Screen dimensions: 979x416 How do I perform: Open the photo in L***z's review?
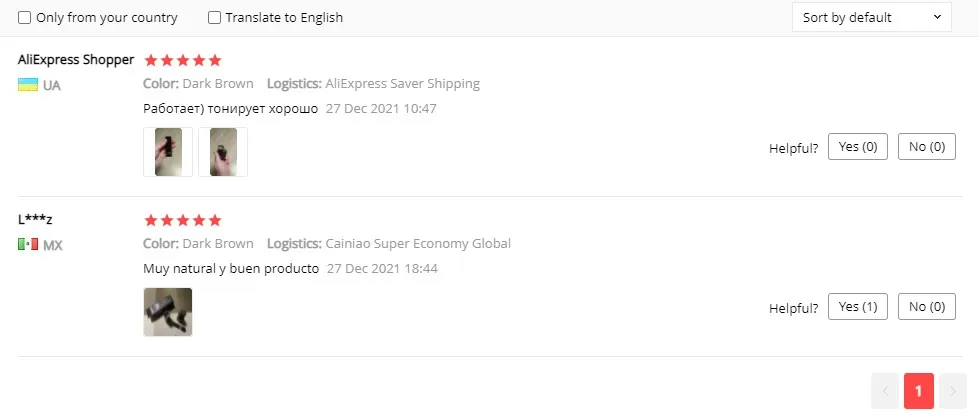168,312
